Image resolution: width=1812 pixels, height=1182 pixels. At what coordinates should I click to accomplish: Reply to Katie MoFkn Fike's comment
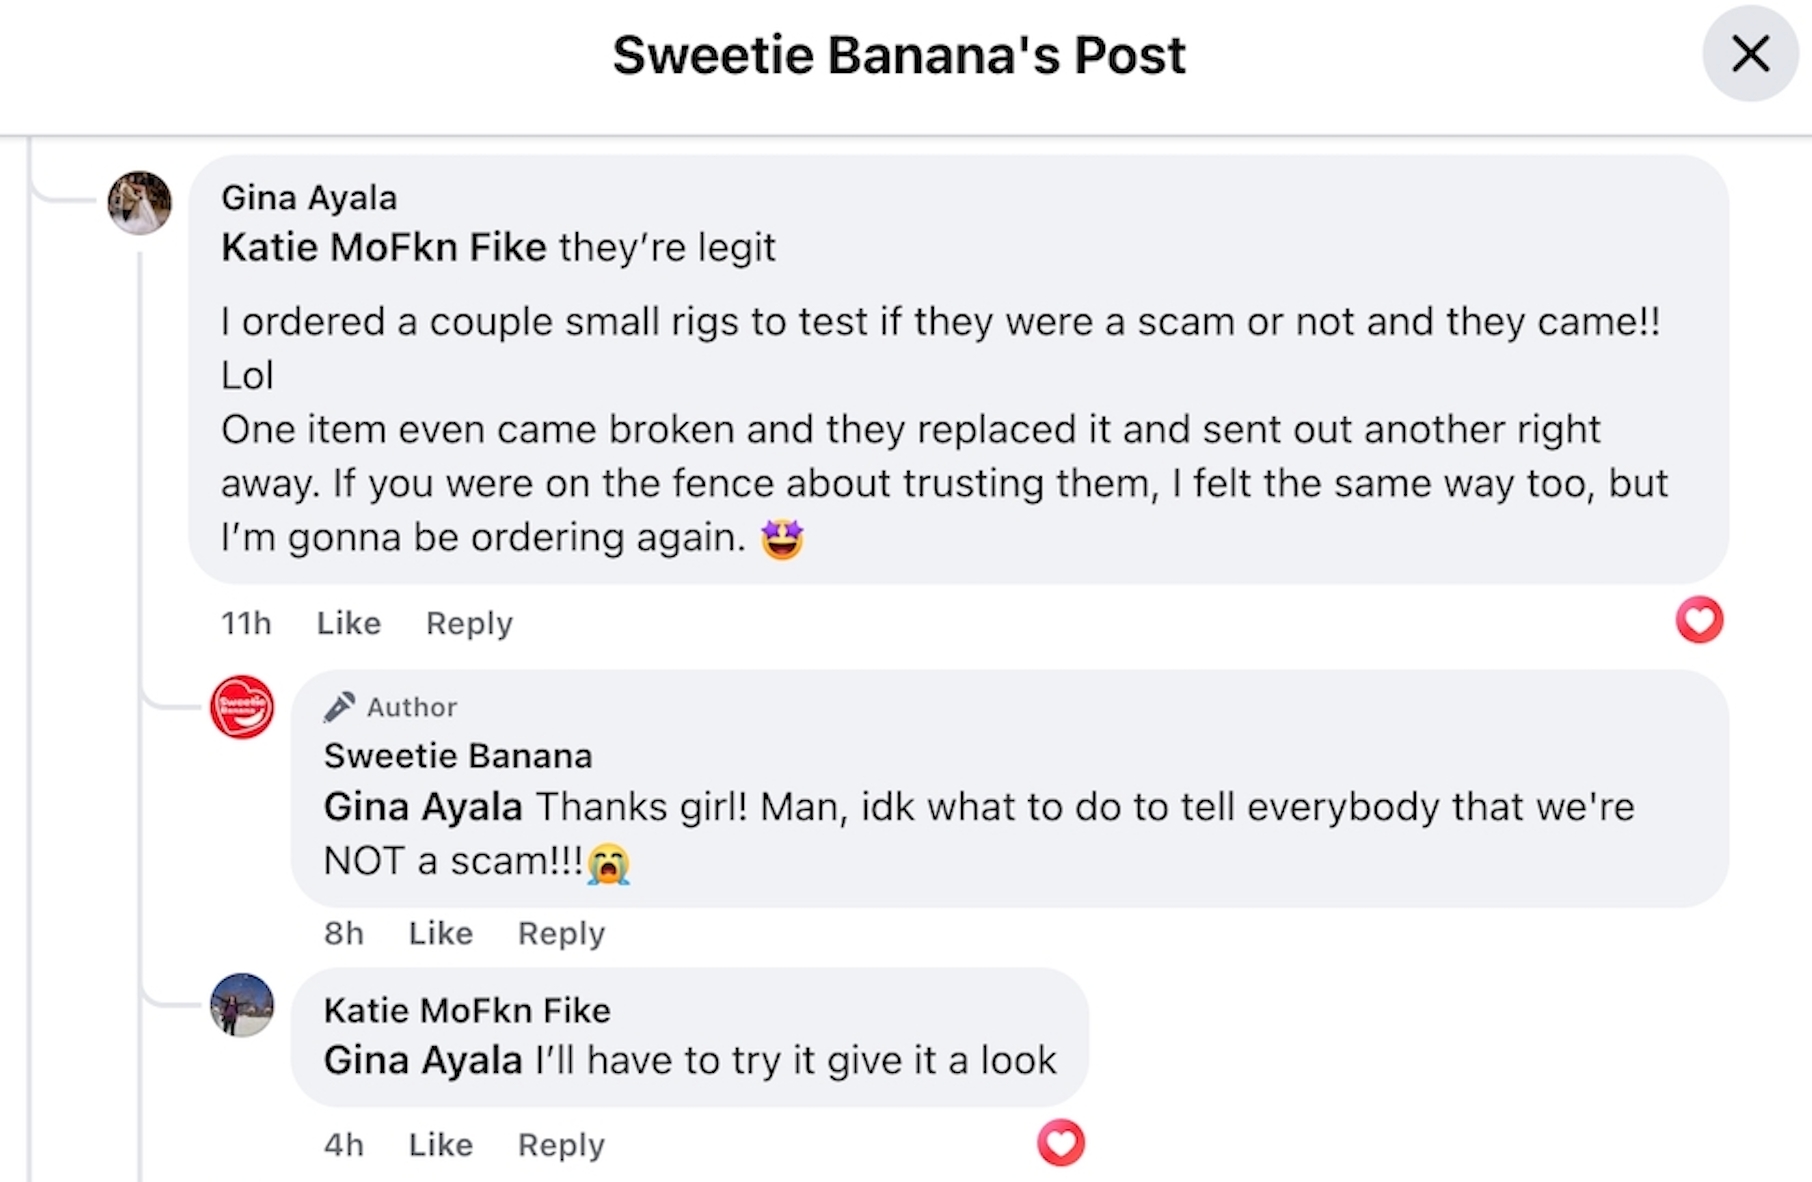point(561,1144)
